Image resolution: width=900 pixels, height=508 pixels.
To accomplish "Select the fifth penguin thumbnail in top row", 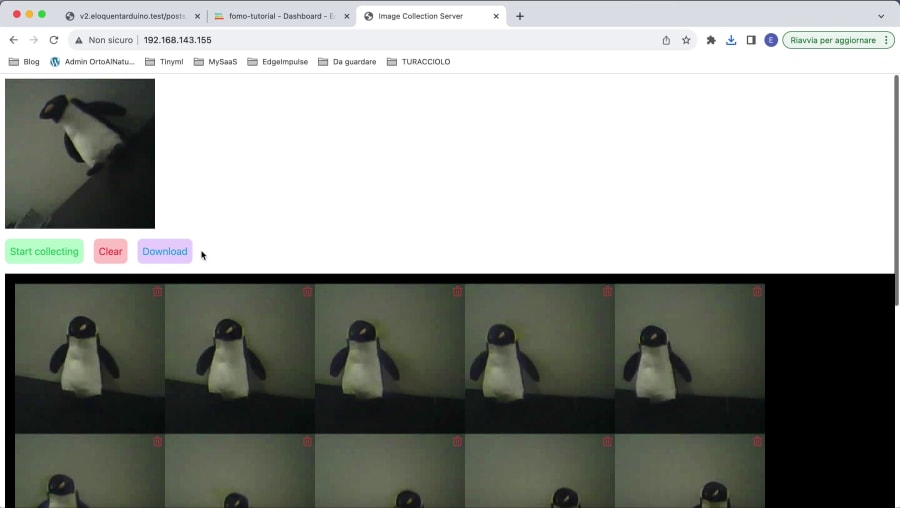I will 690,359.
